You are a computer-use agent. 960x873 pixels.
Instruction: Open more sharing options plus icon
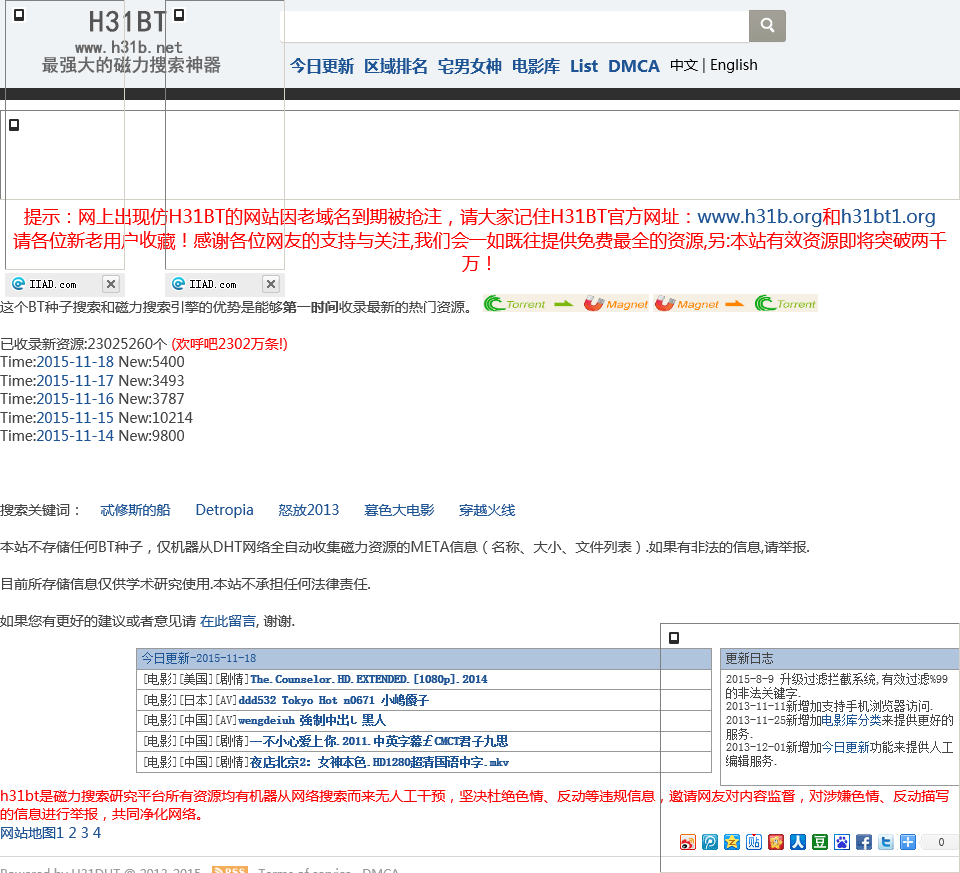pos(908,842)
